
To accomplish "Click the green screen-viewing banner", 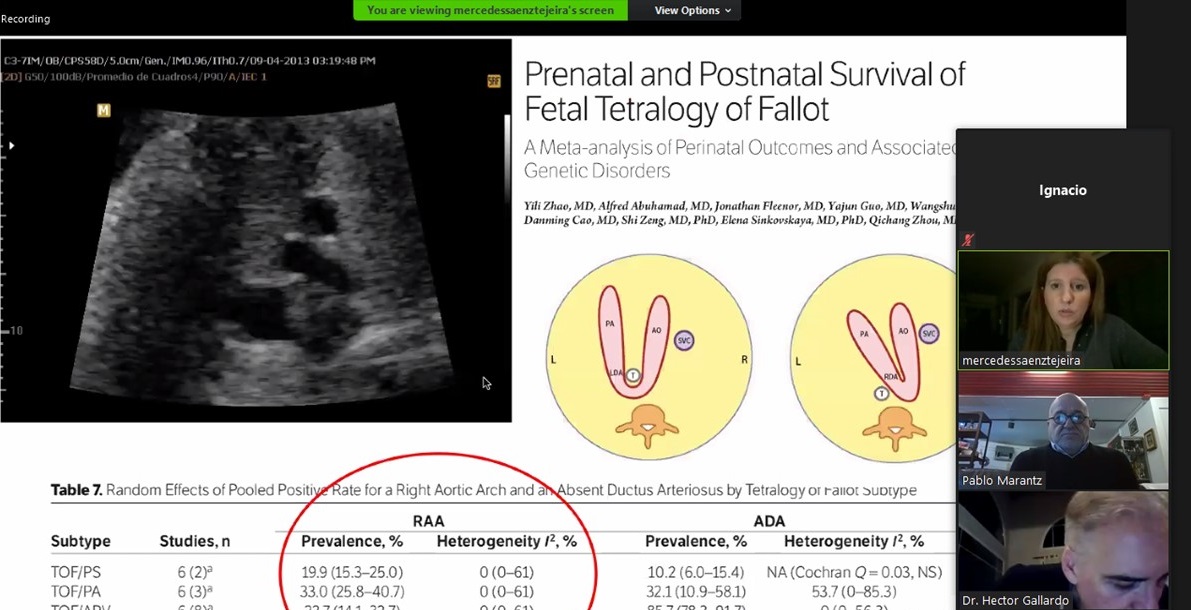I will (489, 10).
